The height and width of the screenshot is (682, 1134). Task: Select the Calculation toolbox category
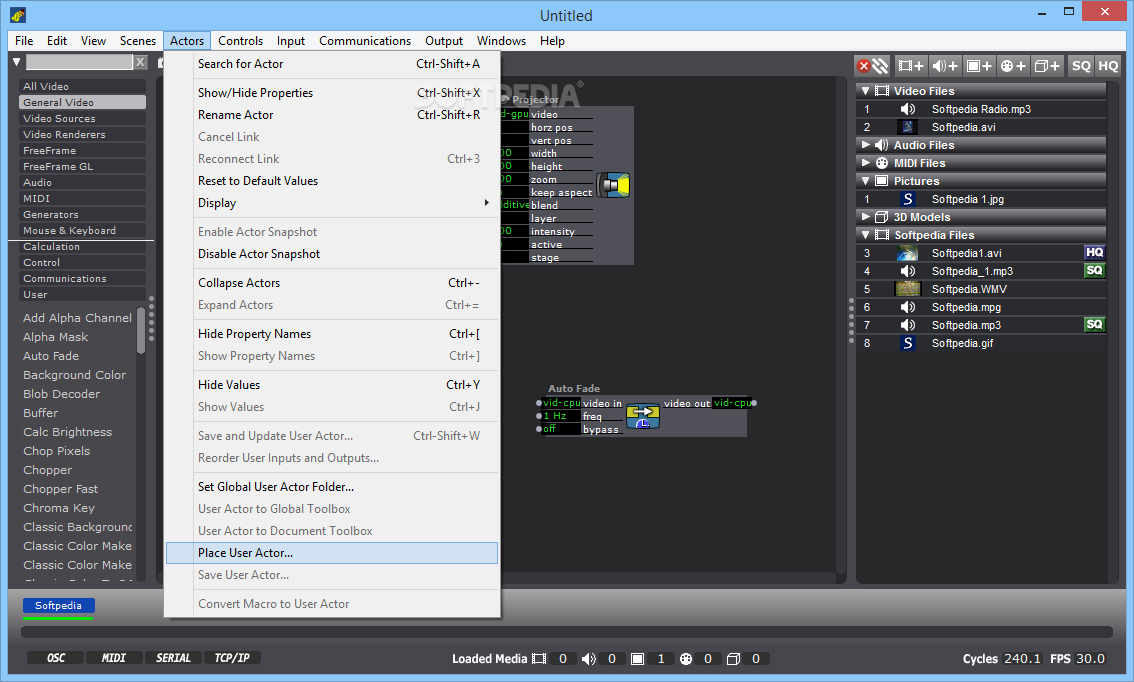[x=82, y=247]
